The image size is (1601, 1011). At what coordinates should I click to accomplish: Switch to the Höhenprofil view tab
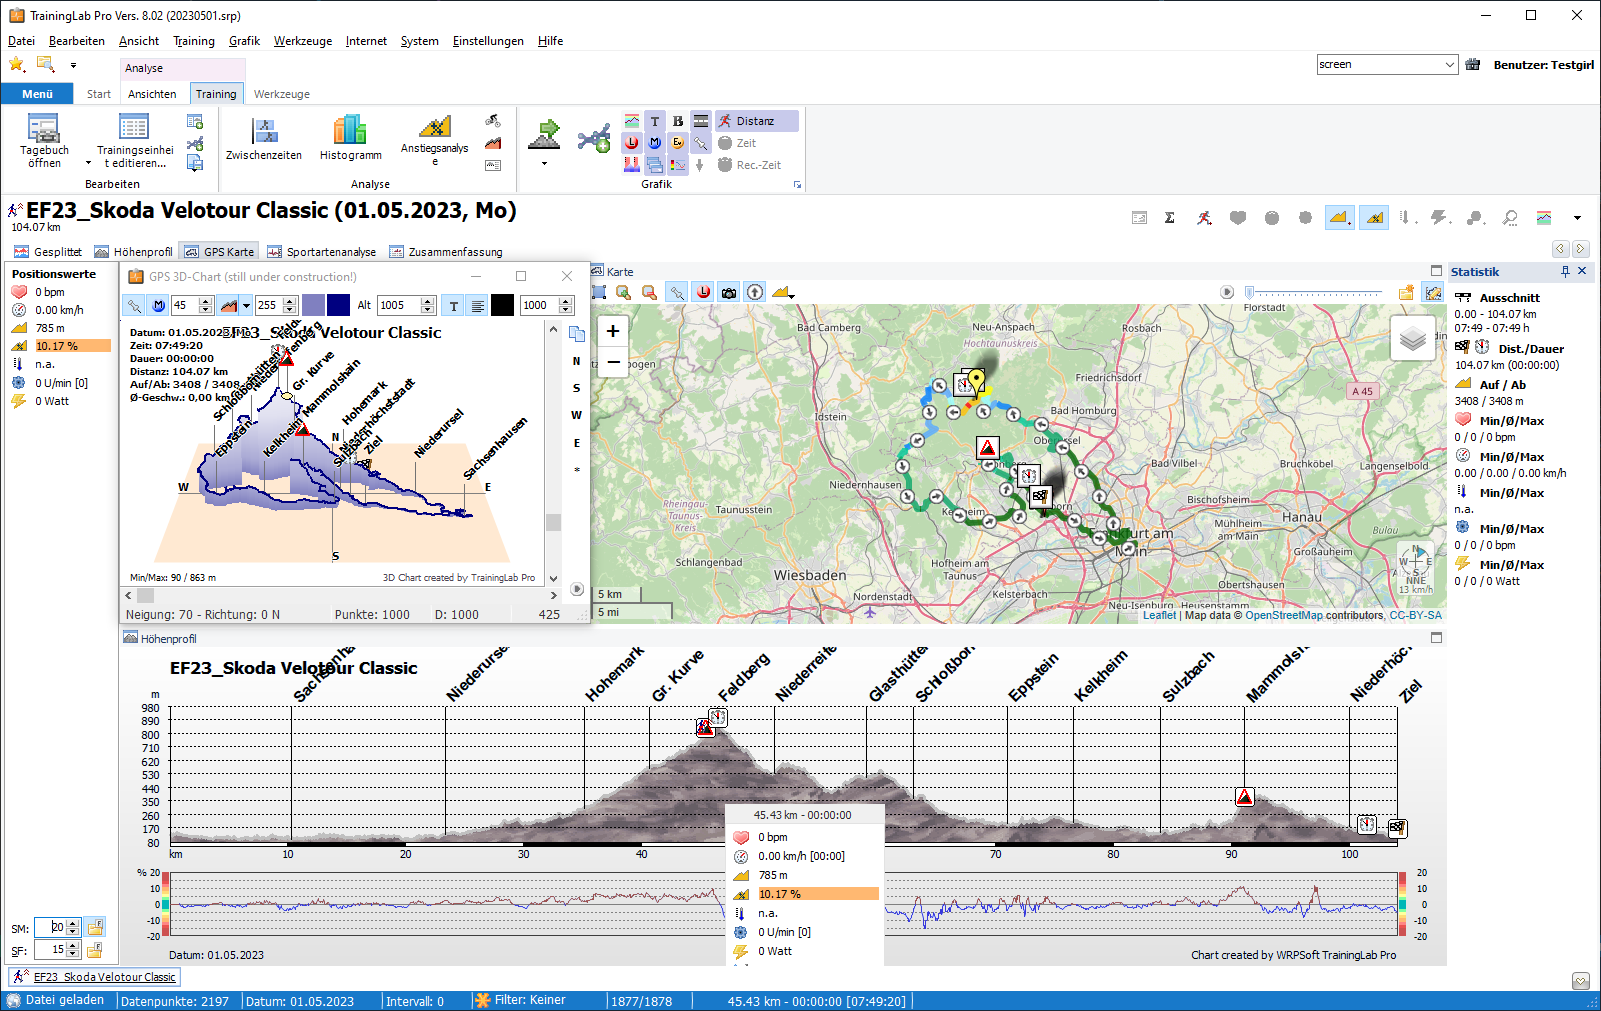coord(134,252)
